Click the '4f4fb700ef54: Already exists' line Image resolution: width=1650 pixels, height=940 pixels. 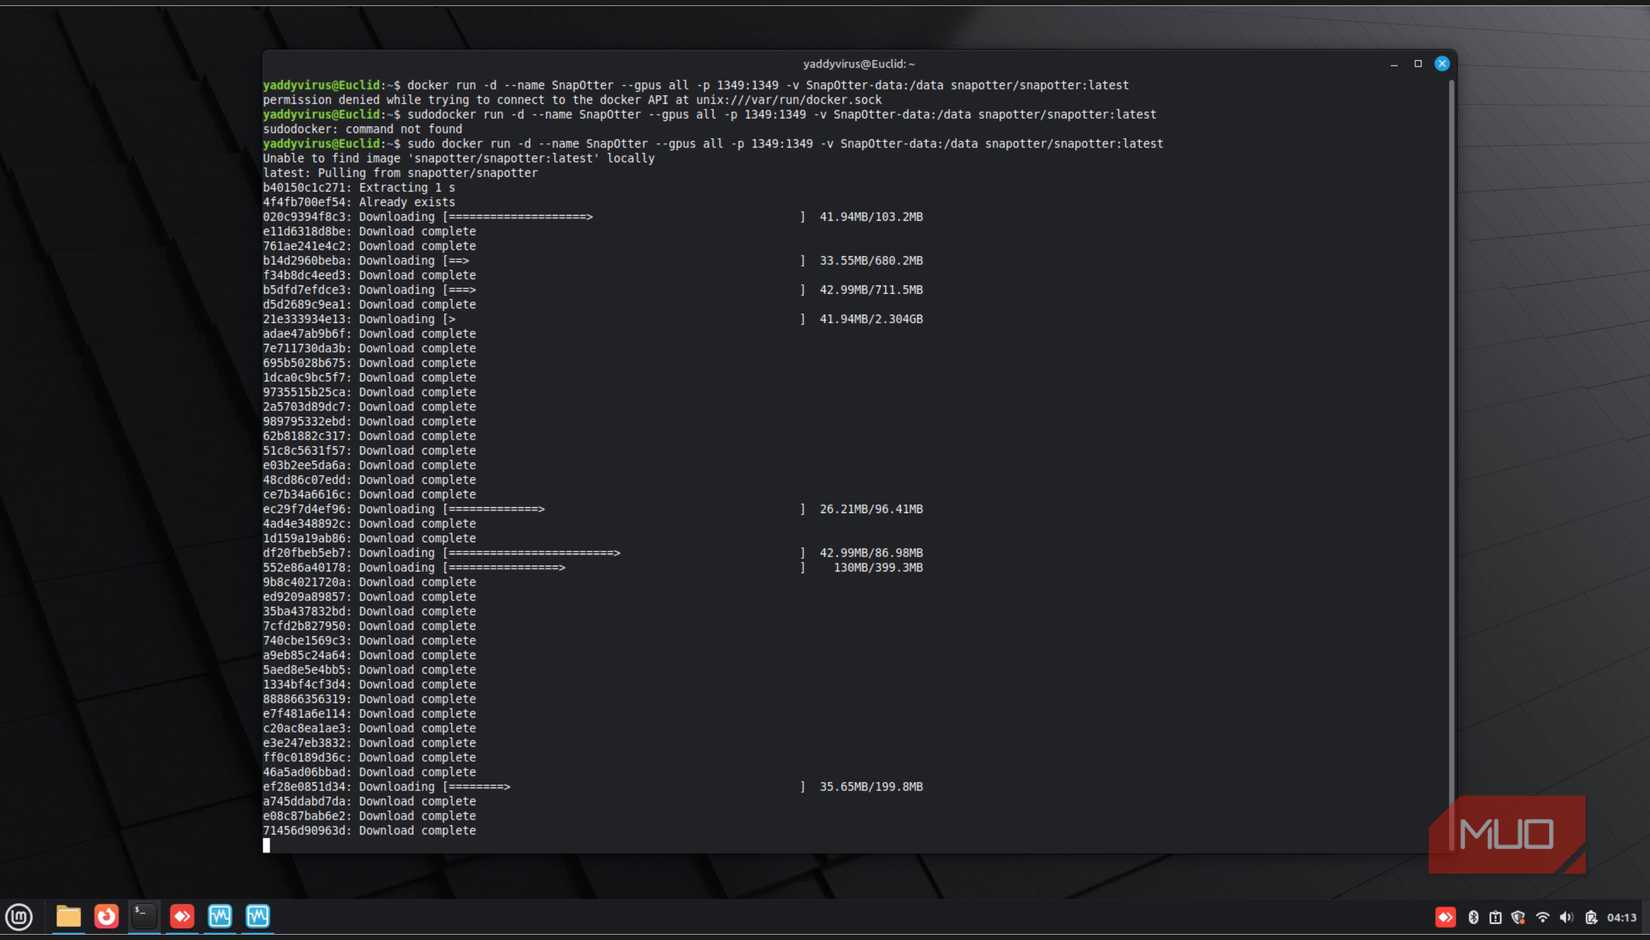tap(359, 202)
